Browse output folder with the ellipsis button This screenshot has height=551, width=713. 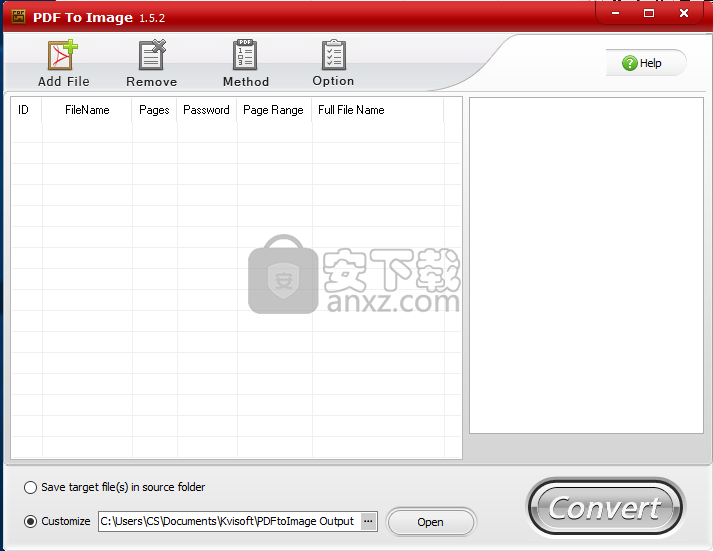(368, 521)
